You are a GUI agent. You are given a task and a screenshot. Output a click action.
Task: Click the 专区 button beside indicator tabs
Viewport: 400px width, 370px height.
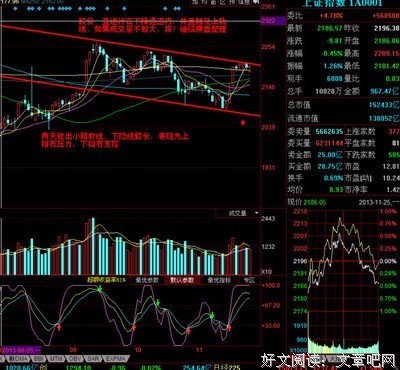249,280
